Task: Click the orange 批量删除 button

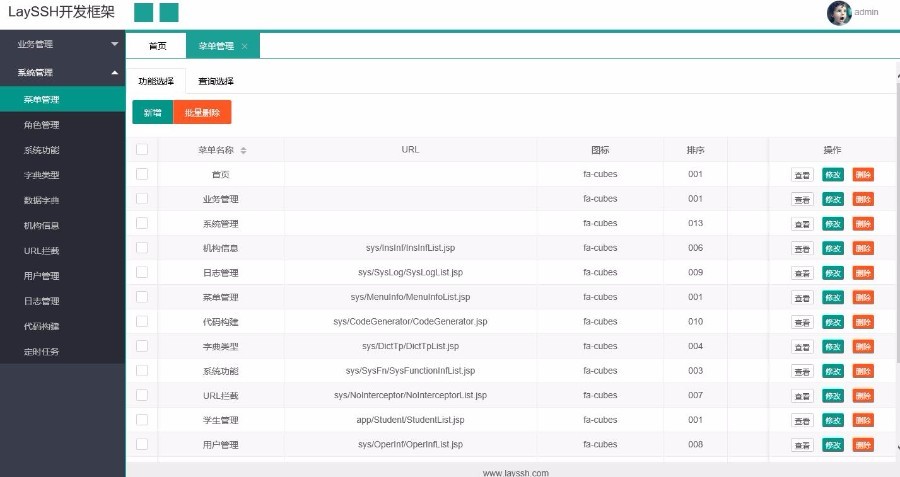Action: pos(202,113)
